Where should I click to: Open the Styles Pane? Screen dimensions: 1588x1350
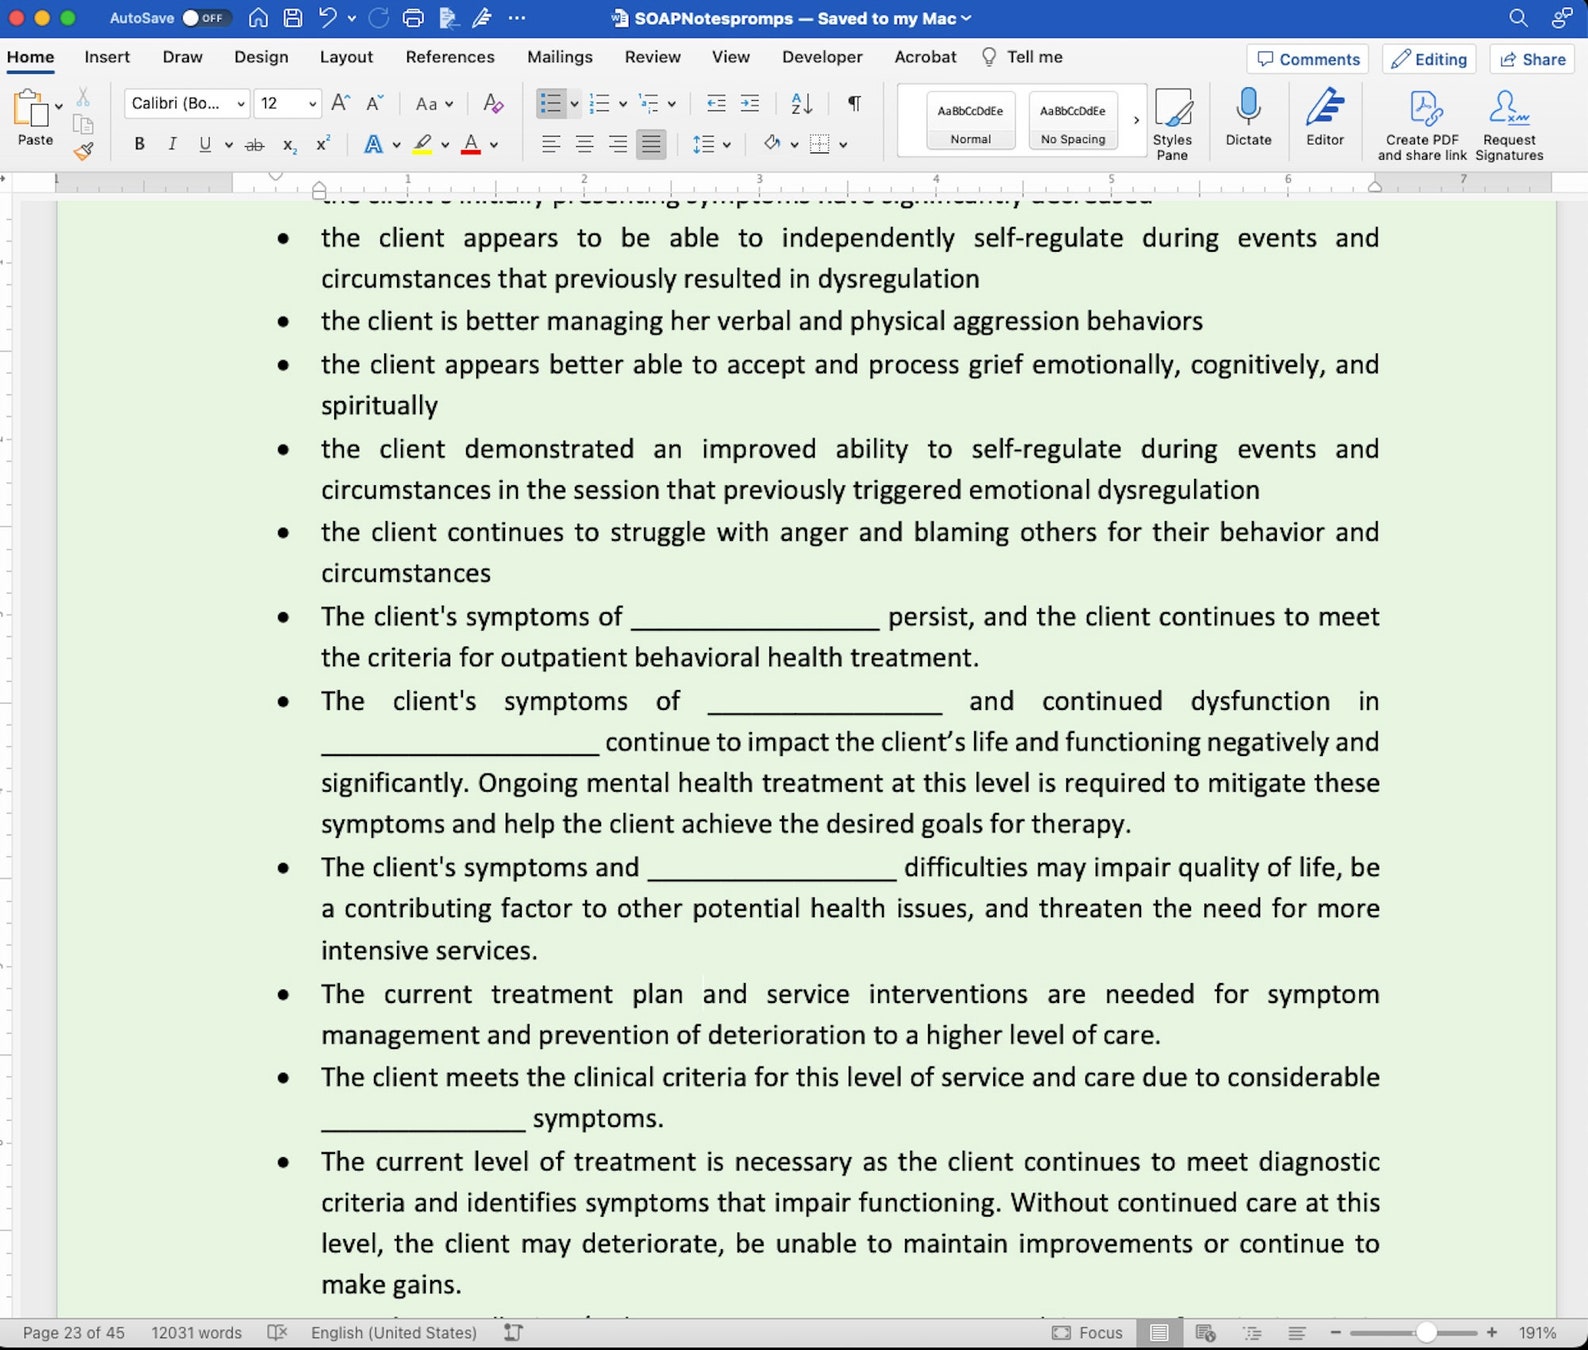coord(1172,124)
